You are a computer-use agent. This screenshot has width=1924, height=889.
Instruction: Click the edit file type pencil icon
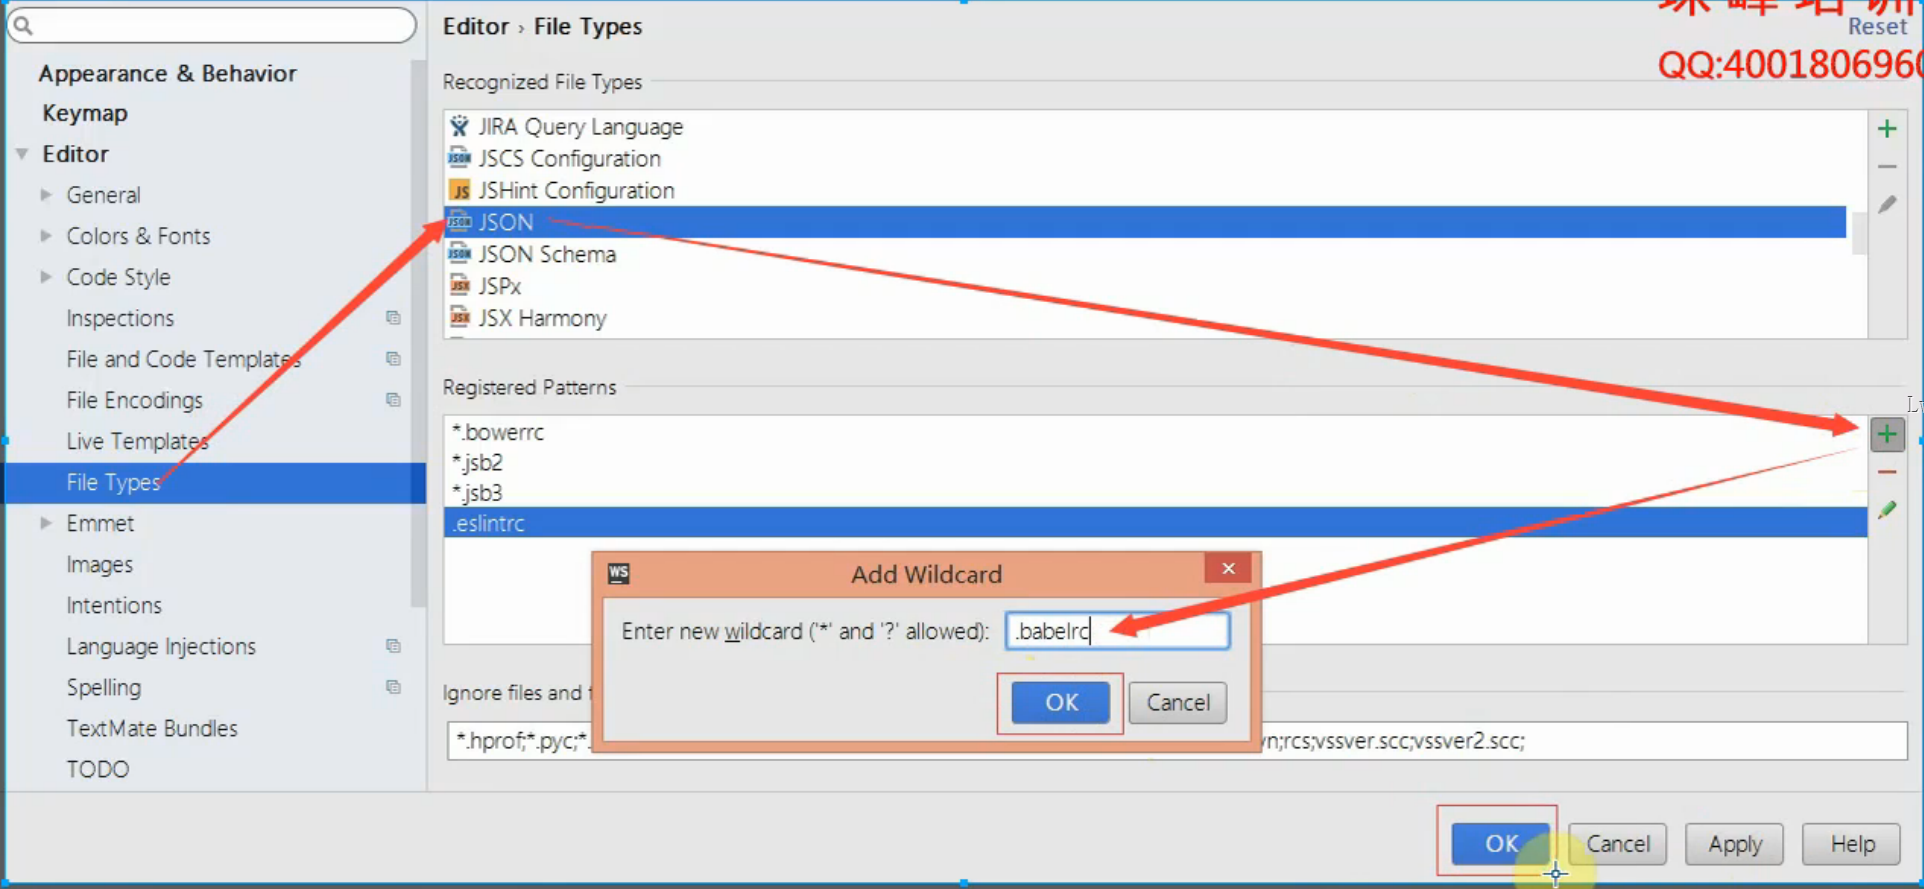[x=1887, y=205]
